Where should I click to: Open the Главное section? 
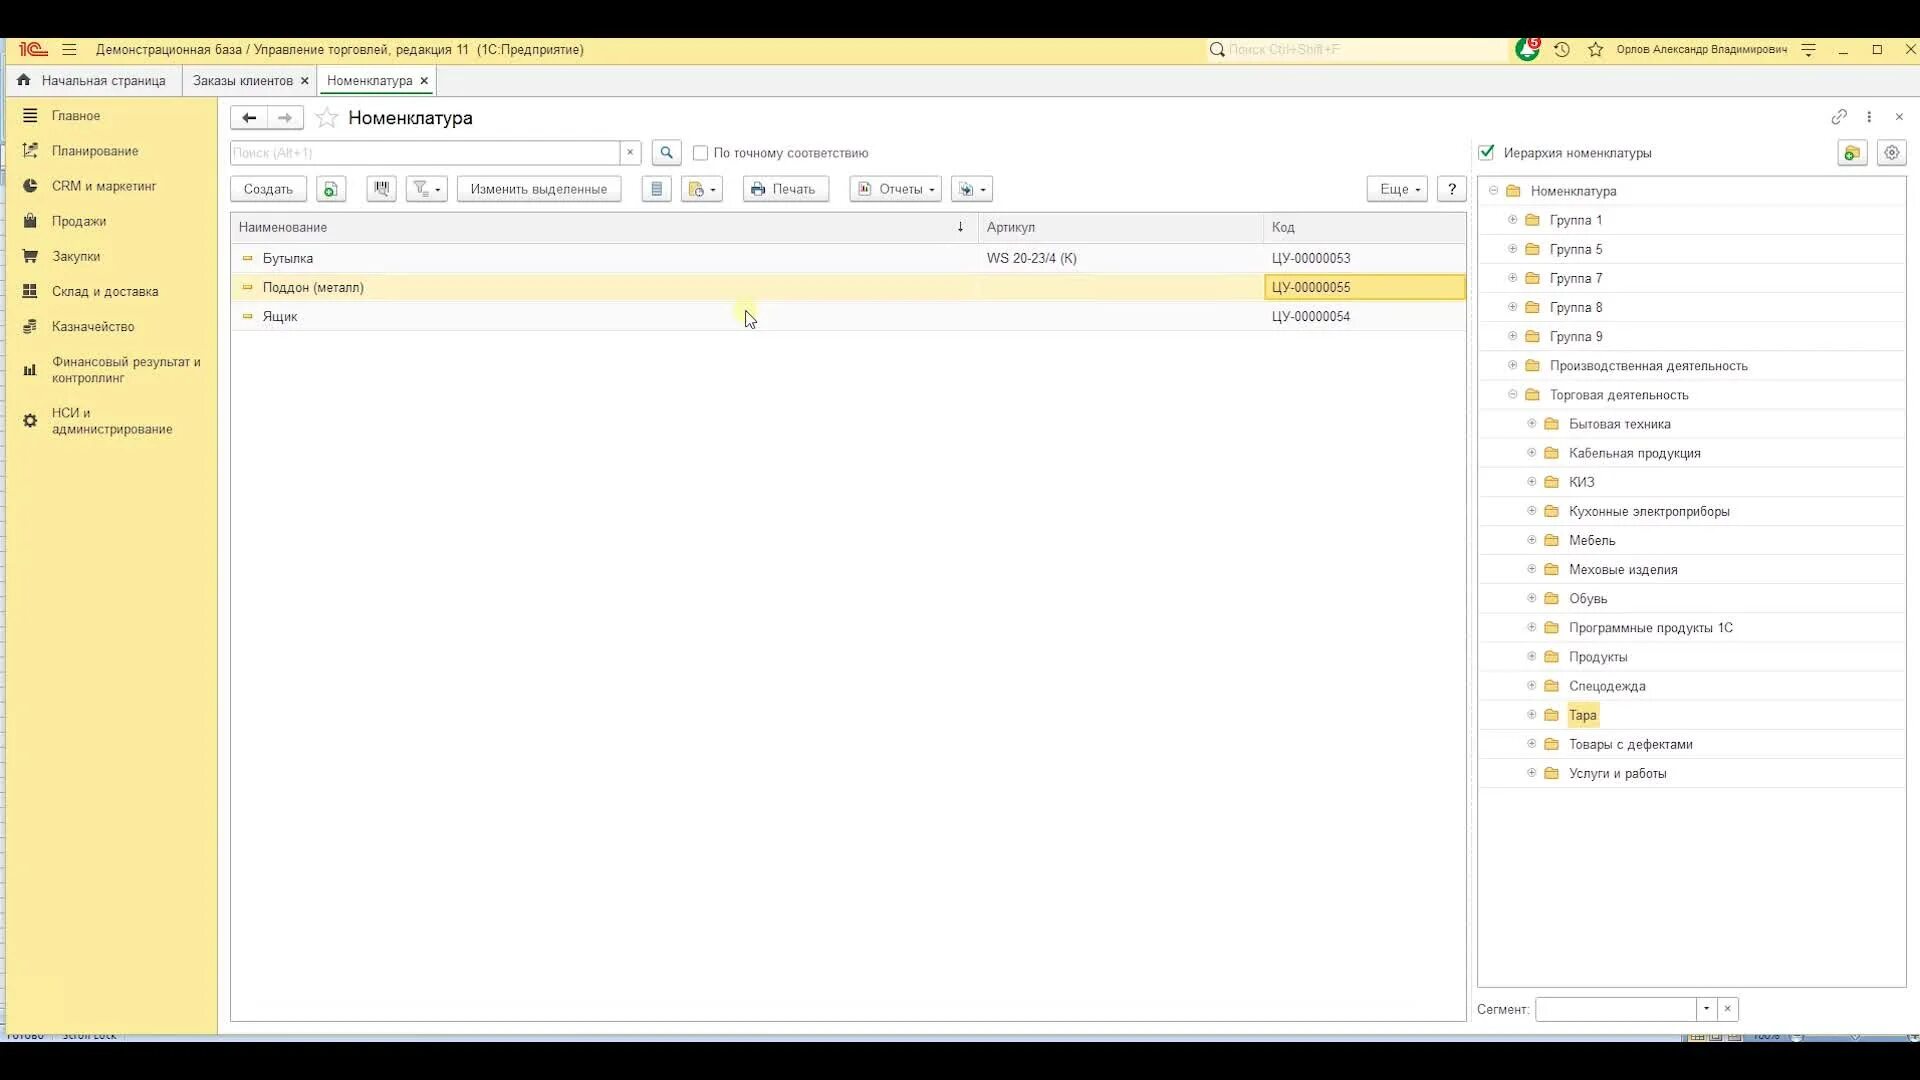coord(76,116)
